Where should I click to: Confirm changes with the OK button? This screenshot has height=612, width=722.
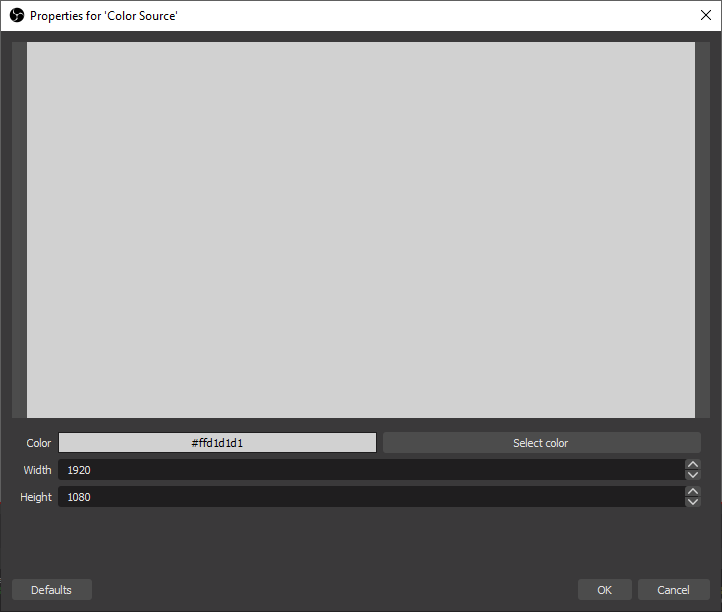[605, 589]
